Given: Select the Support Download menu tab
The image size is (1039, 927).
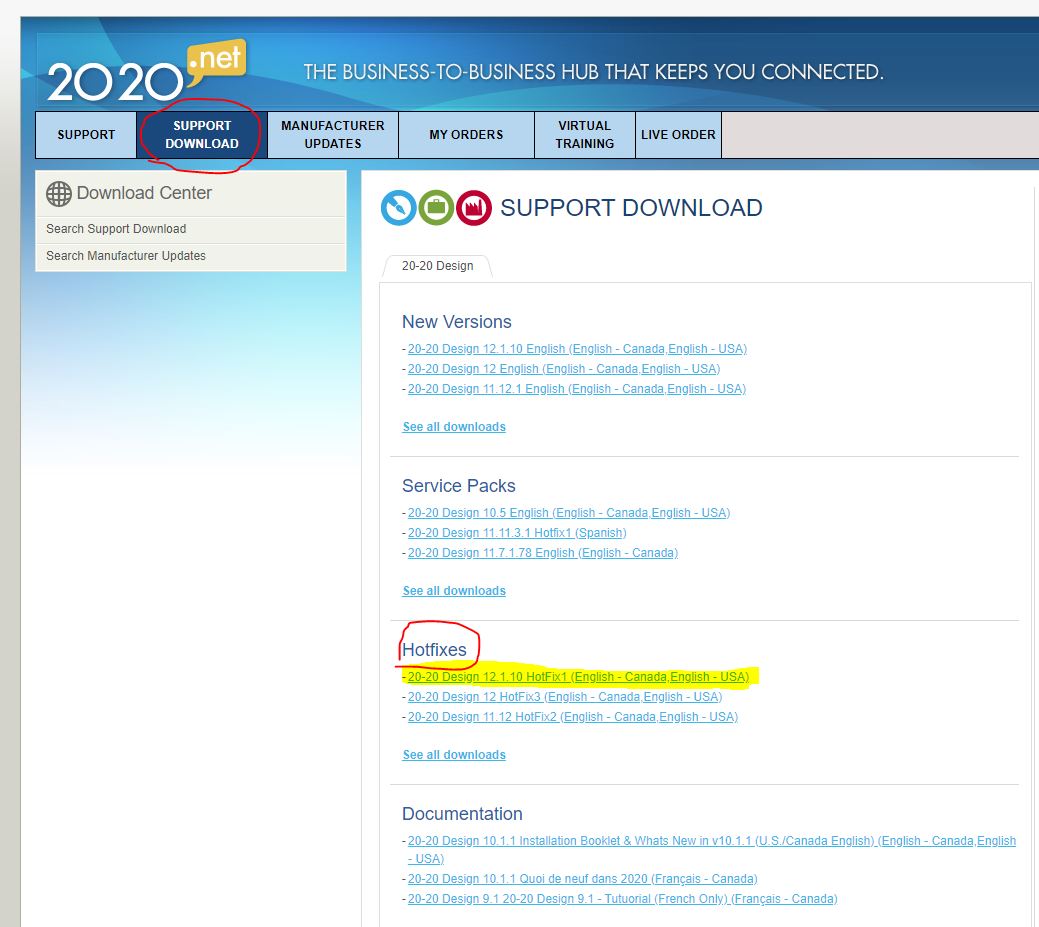Looking at the screenshot, I should [202, 135].
